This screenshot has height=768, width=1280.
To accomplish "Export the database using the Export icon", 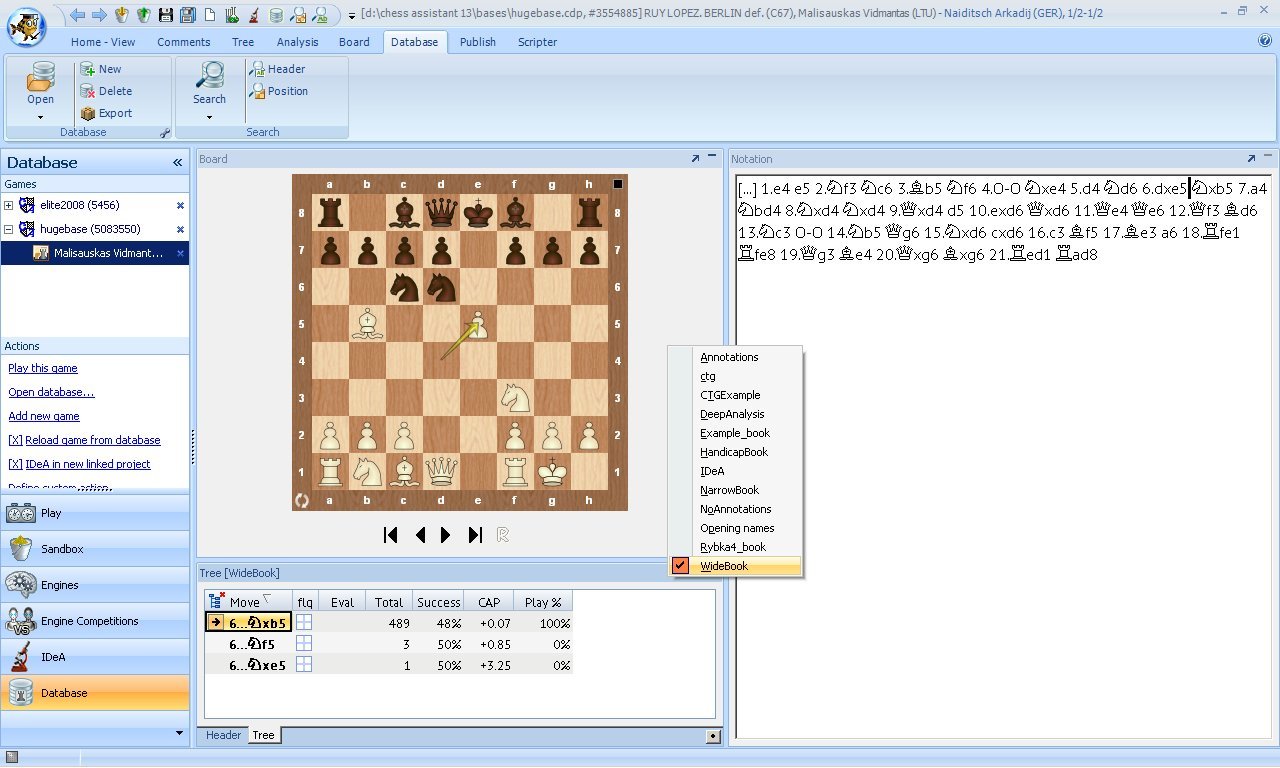I will tap(112, 112).
